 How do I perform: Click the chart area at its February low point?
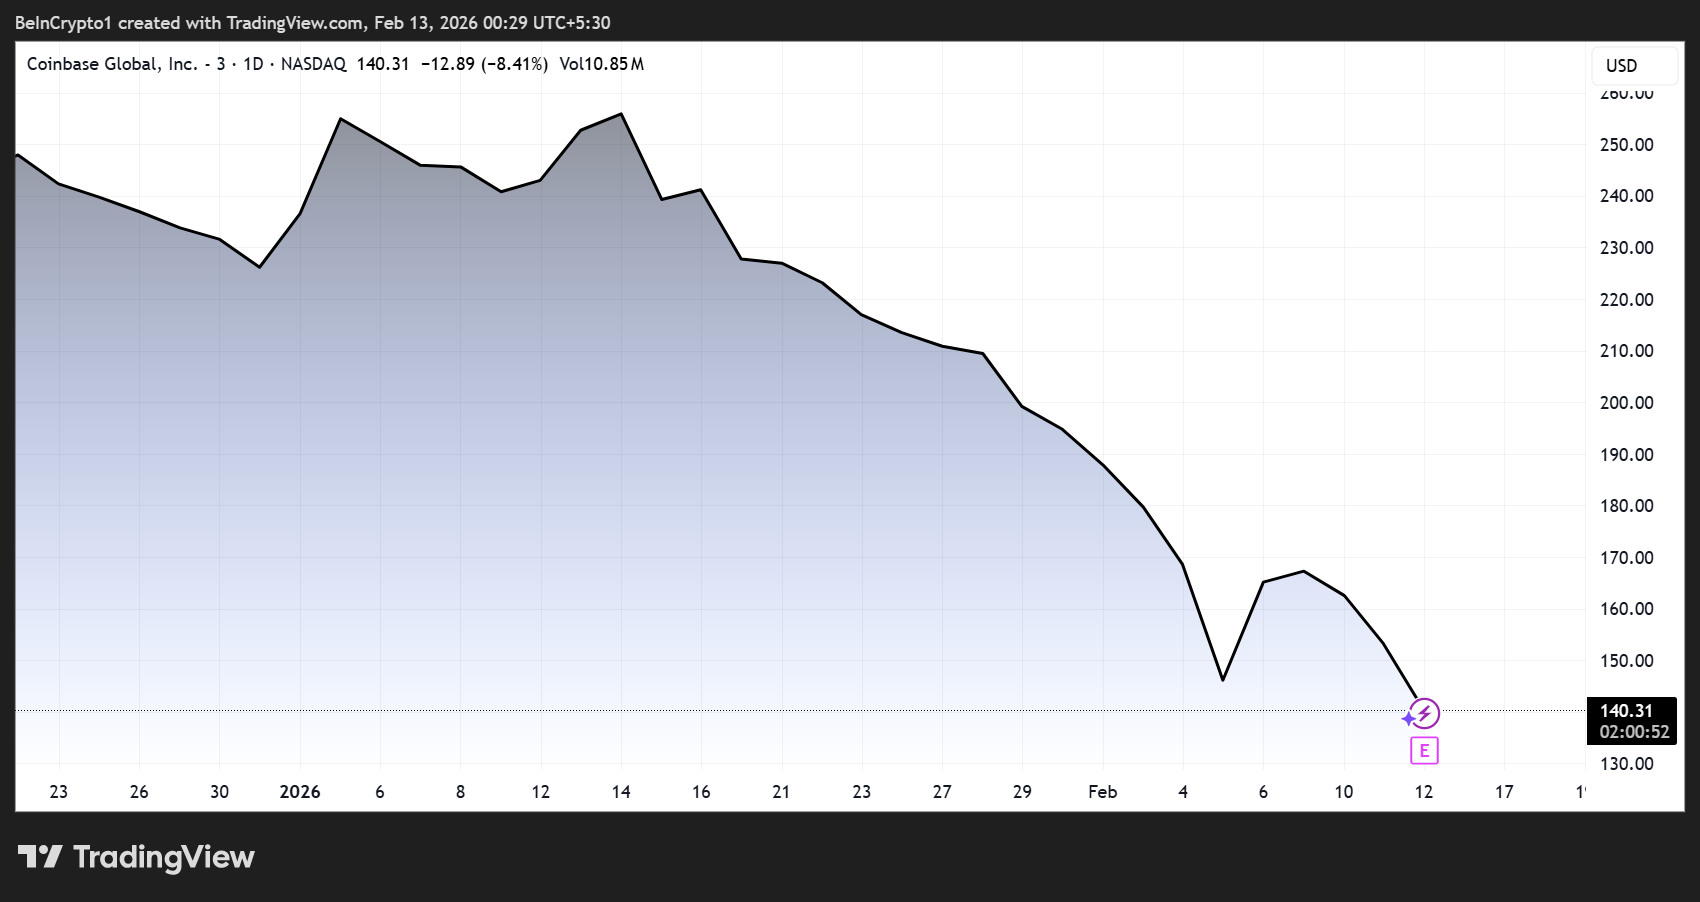(x=1222, y=679)
